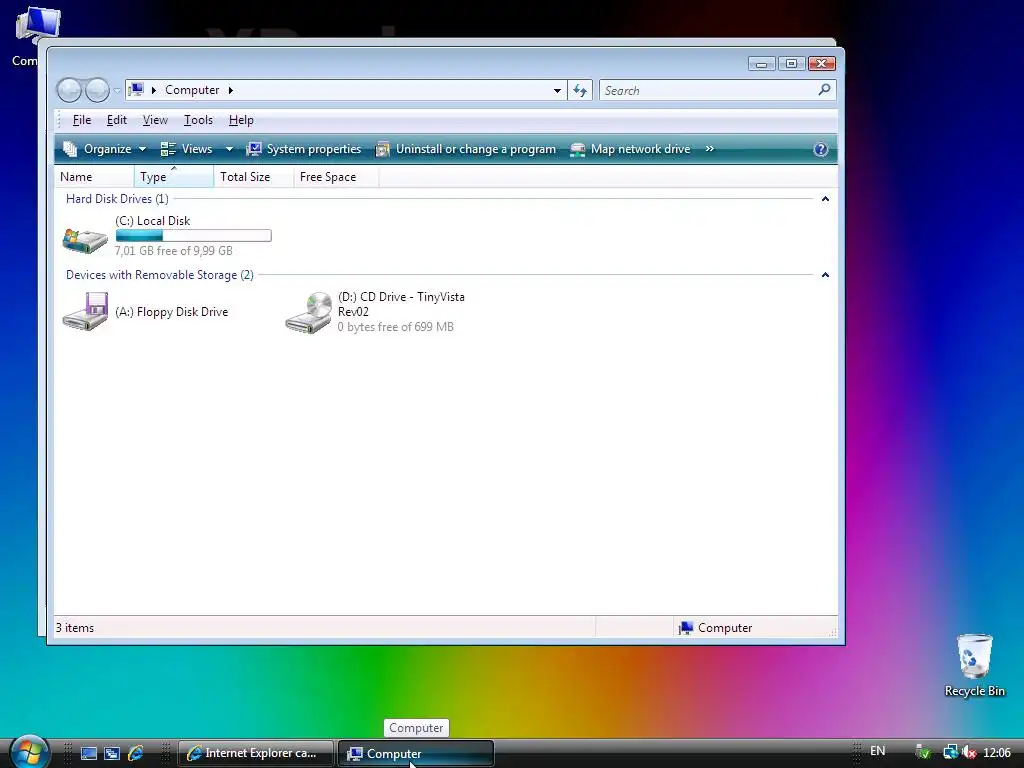Click the 0 bytes free of 699 MB text
This screenshot has height=768, width=1024.
396,327
